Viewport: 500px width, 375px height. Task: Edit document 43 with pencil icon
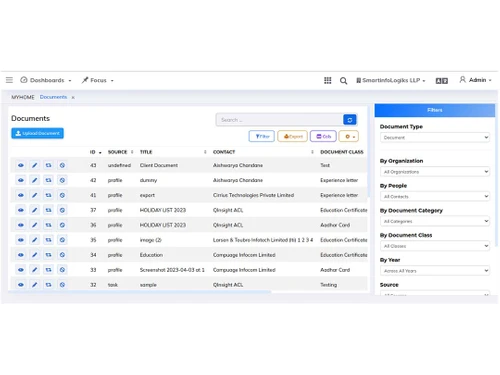click(35, 165)
